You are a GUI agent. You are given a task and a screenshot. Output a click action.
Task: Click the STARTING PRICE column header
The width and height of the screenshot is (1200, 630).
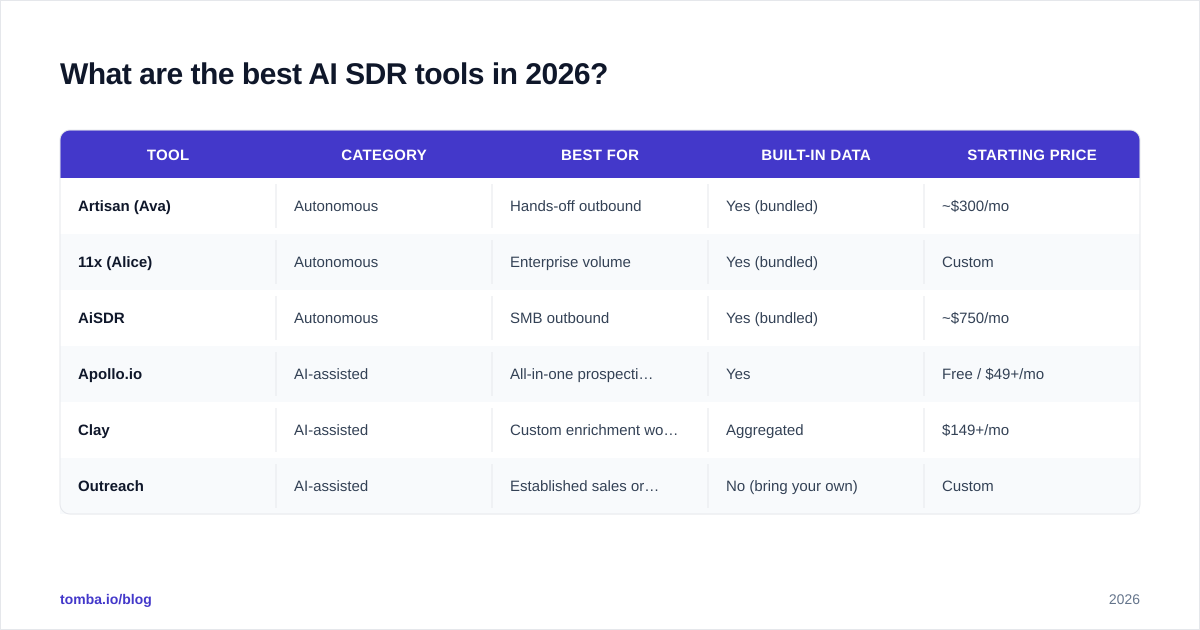click(x=1032, y=155)
